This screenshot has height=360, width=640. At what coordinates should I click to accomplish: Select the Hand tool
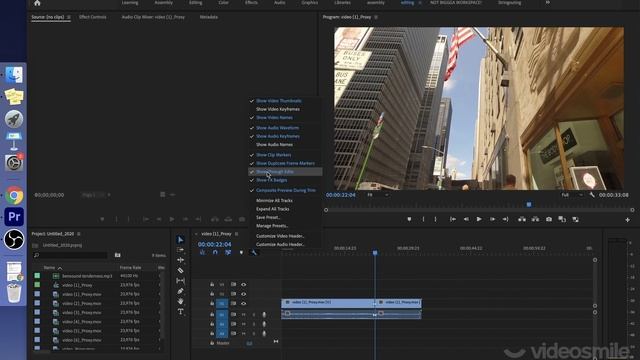pos(180,301)
